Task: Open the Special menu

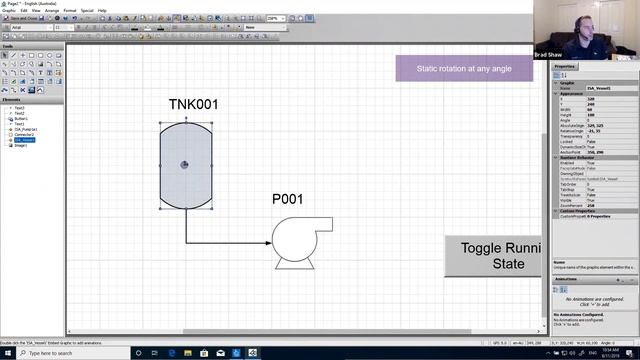Action: (87, 10)
